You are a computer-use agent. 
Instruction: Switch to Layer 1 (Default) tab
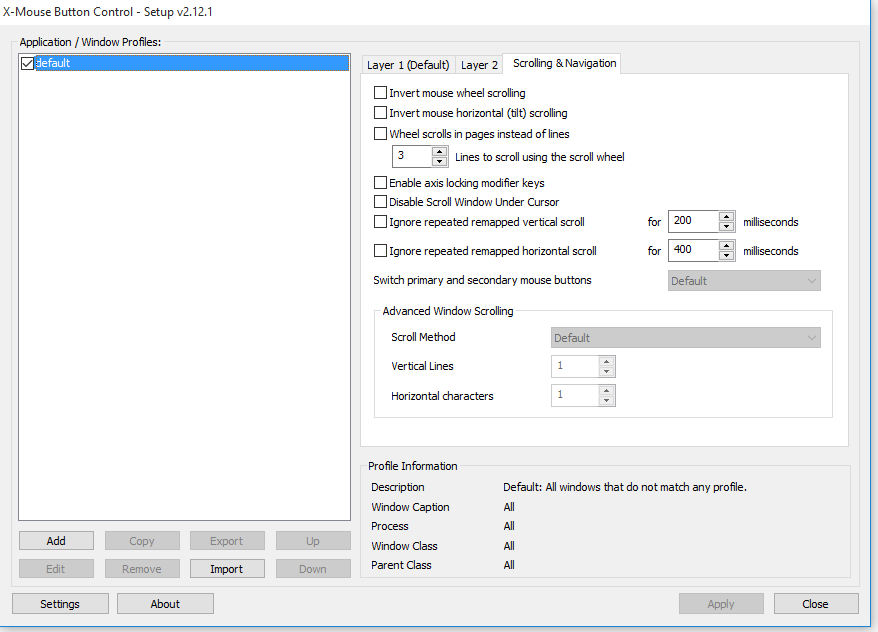(x=408, y=65)
